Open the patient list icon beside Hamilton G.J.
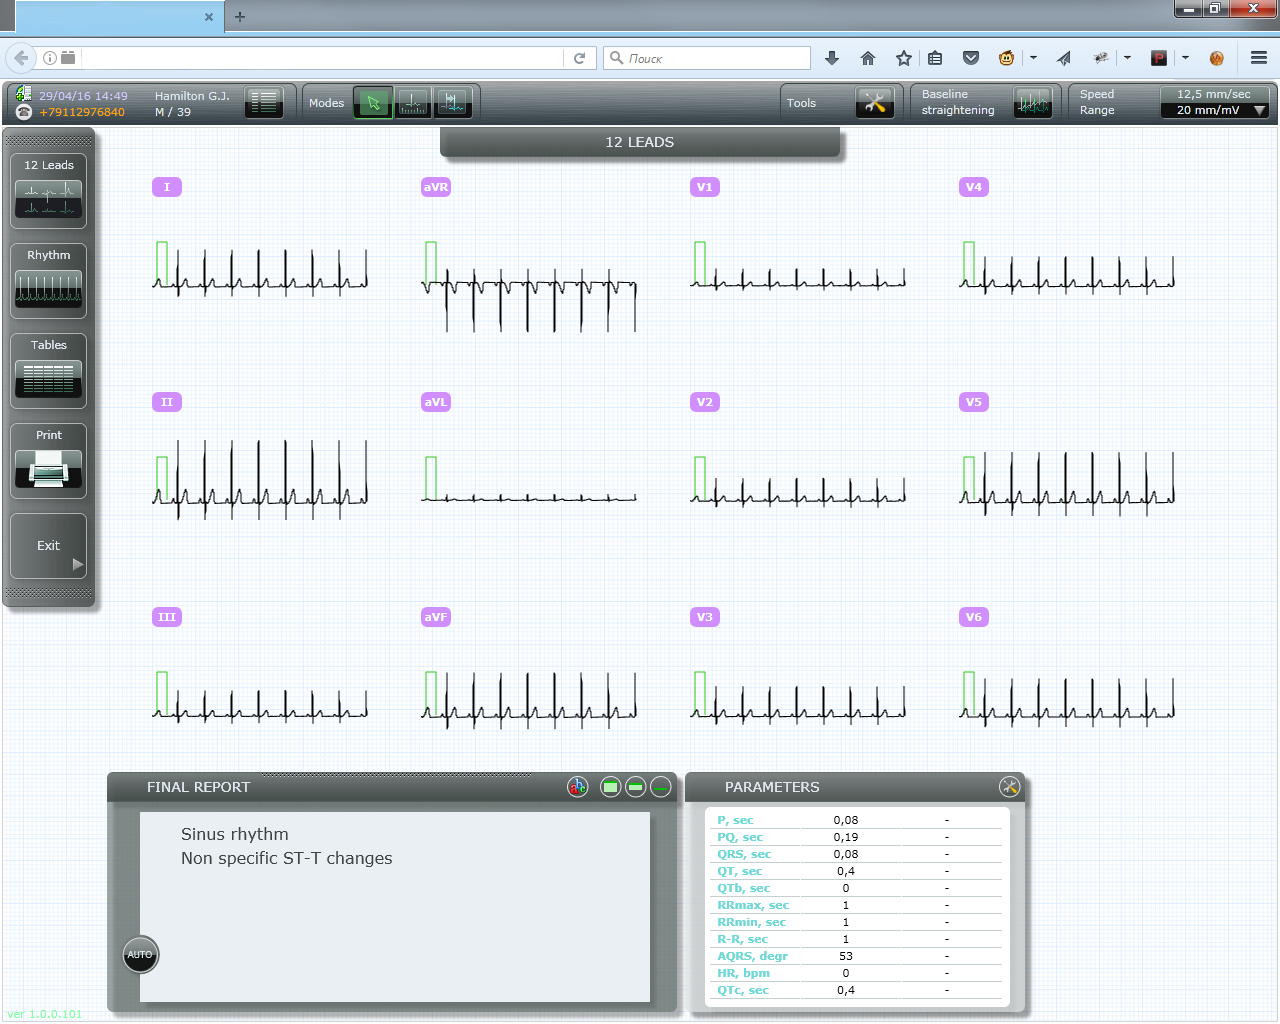Screen dimensions: 1280x1024 click(x=264, y=102)
